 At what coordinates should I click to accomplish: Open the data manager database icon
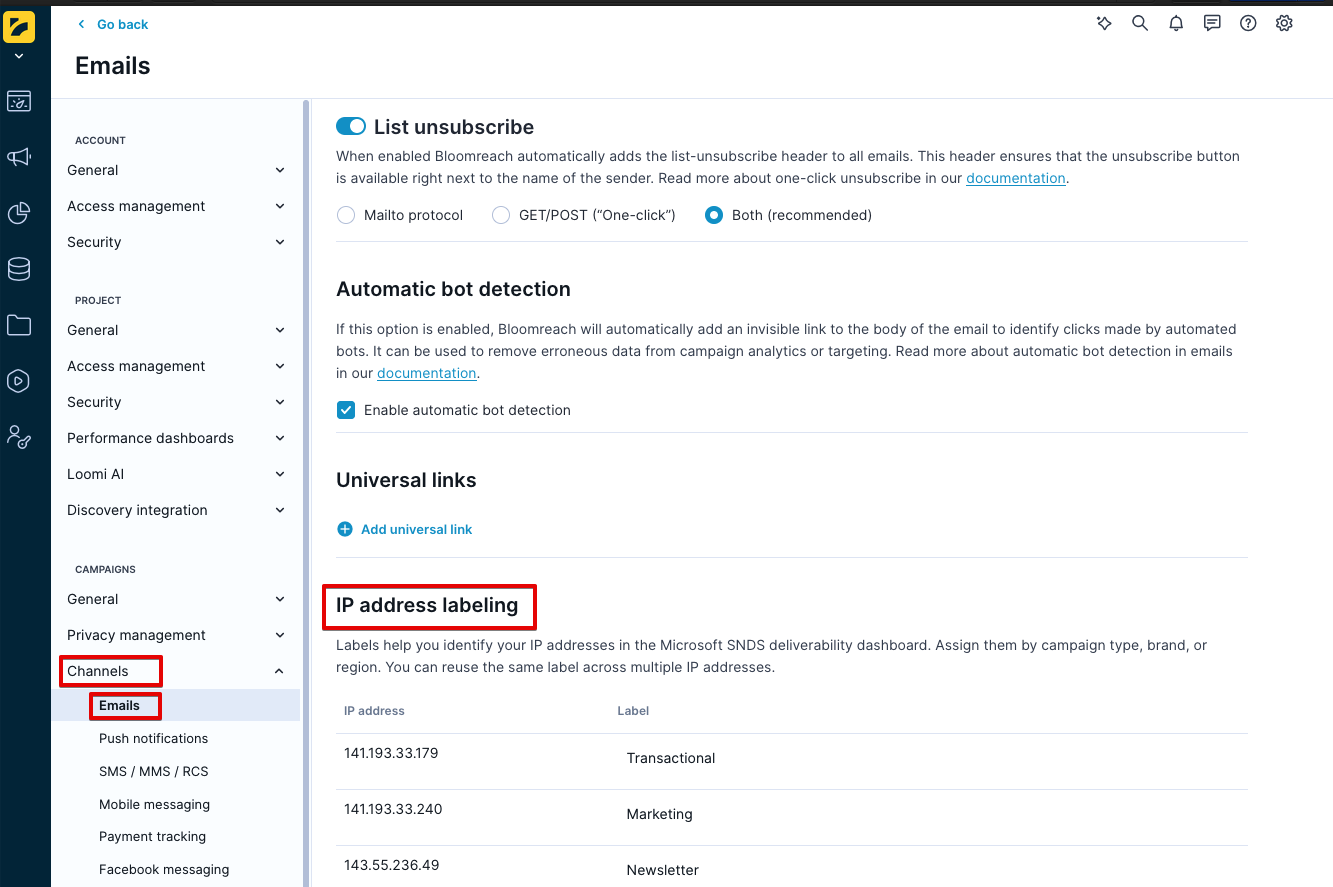point(19,269)
